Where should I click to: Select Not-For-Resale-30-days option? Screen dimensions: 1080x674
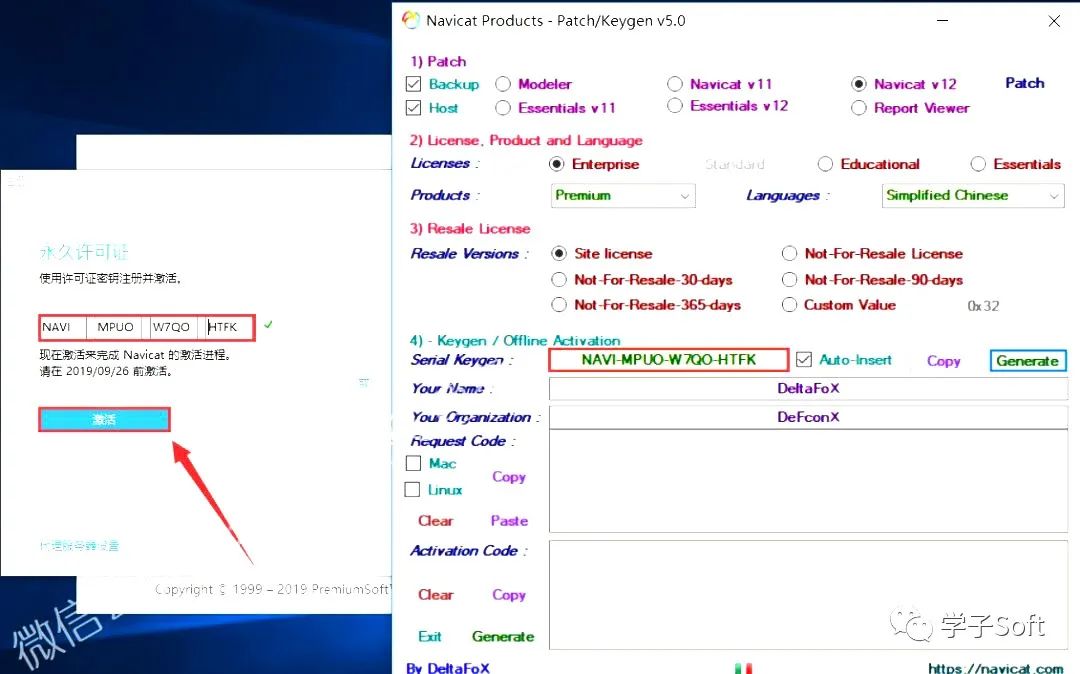(559, 280)
